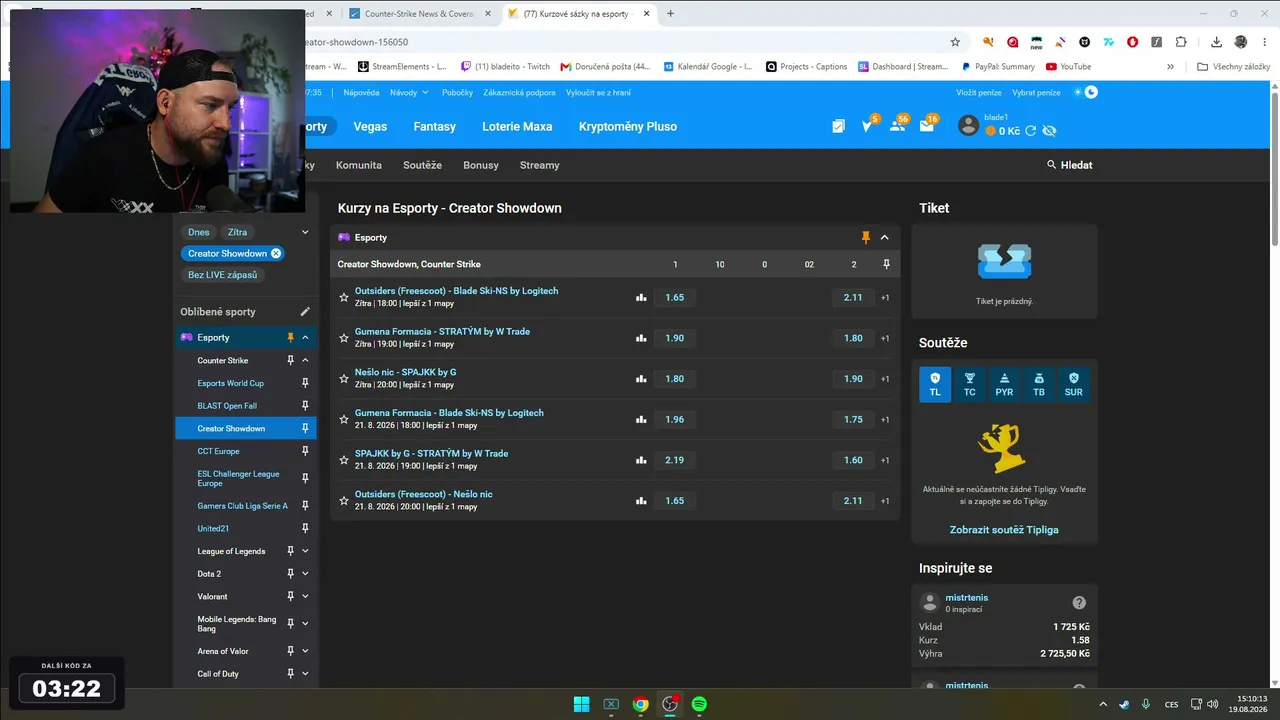Open the Gumena Formacia - STRATÝM by W Trade match
Screen dimensions: 1280x720
[x=442, y=331]
